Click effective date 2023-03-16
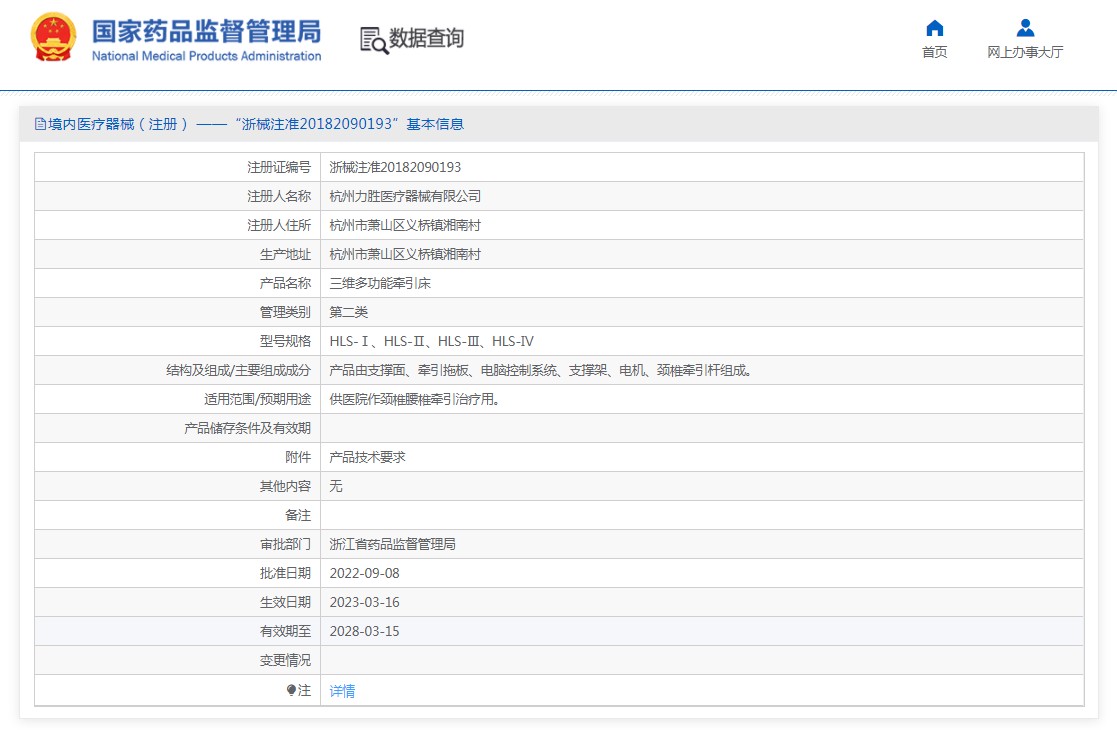The width and height of the screenshot is (1117, 730). coord(364,603)
